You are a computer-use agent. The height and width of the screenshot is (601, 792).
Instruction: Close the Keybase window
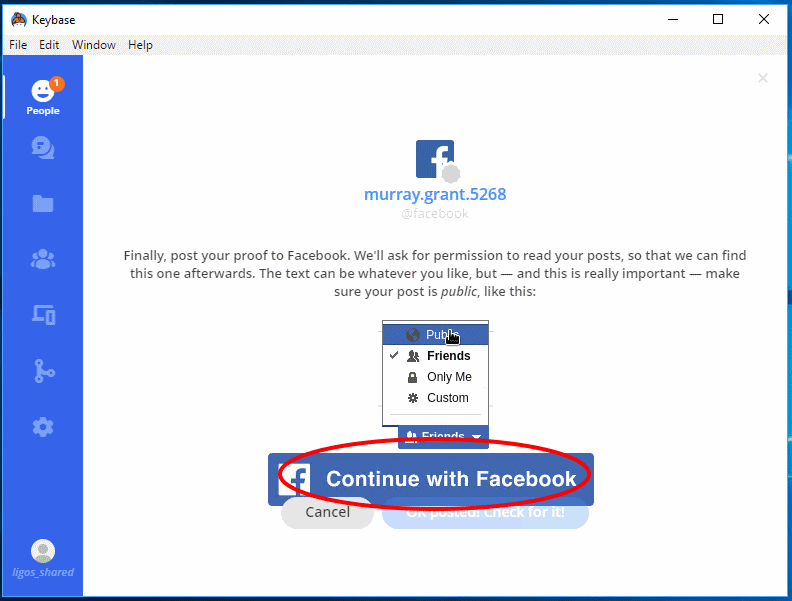tap(764, 19)
